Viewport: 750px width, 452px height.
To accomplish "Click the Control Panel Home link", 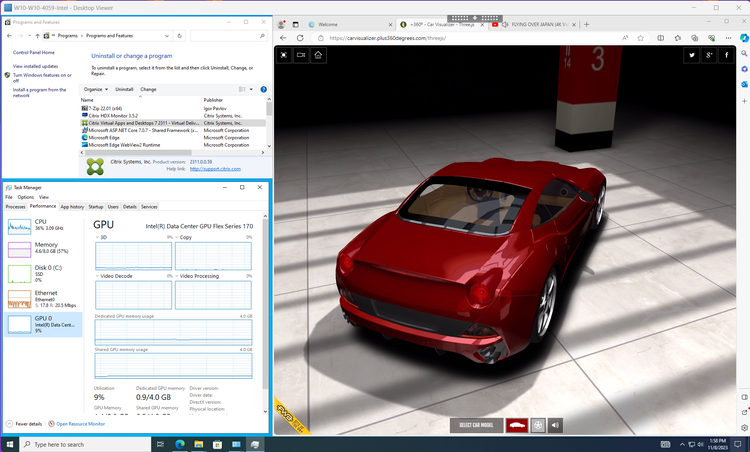I will [x=33, y=52].
